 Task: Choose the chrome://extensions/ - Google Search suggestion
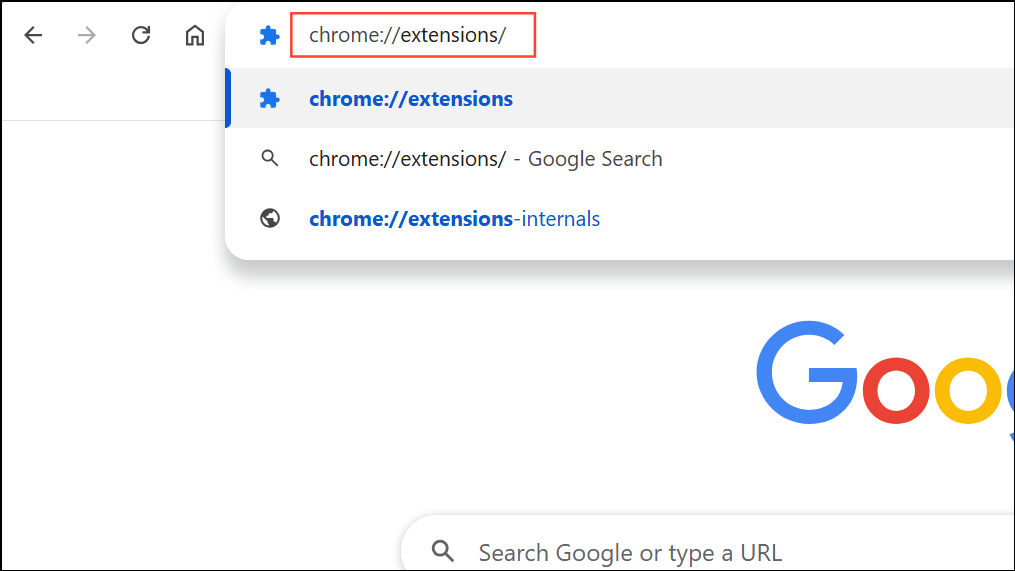(x=485, y=158)
